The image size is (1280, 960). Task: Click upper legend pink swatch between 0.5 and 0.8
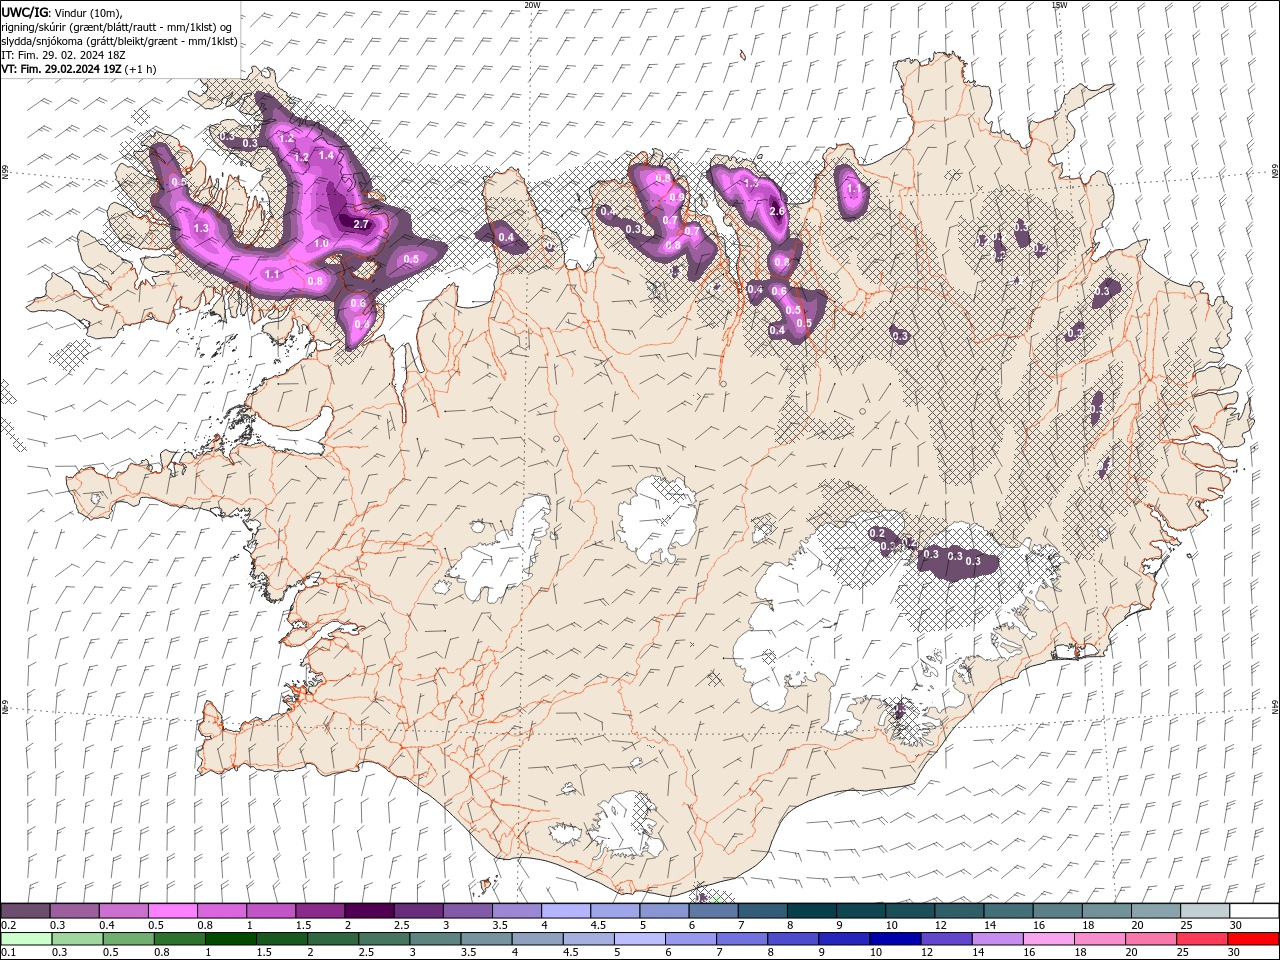point(172,911)
